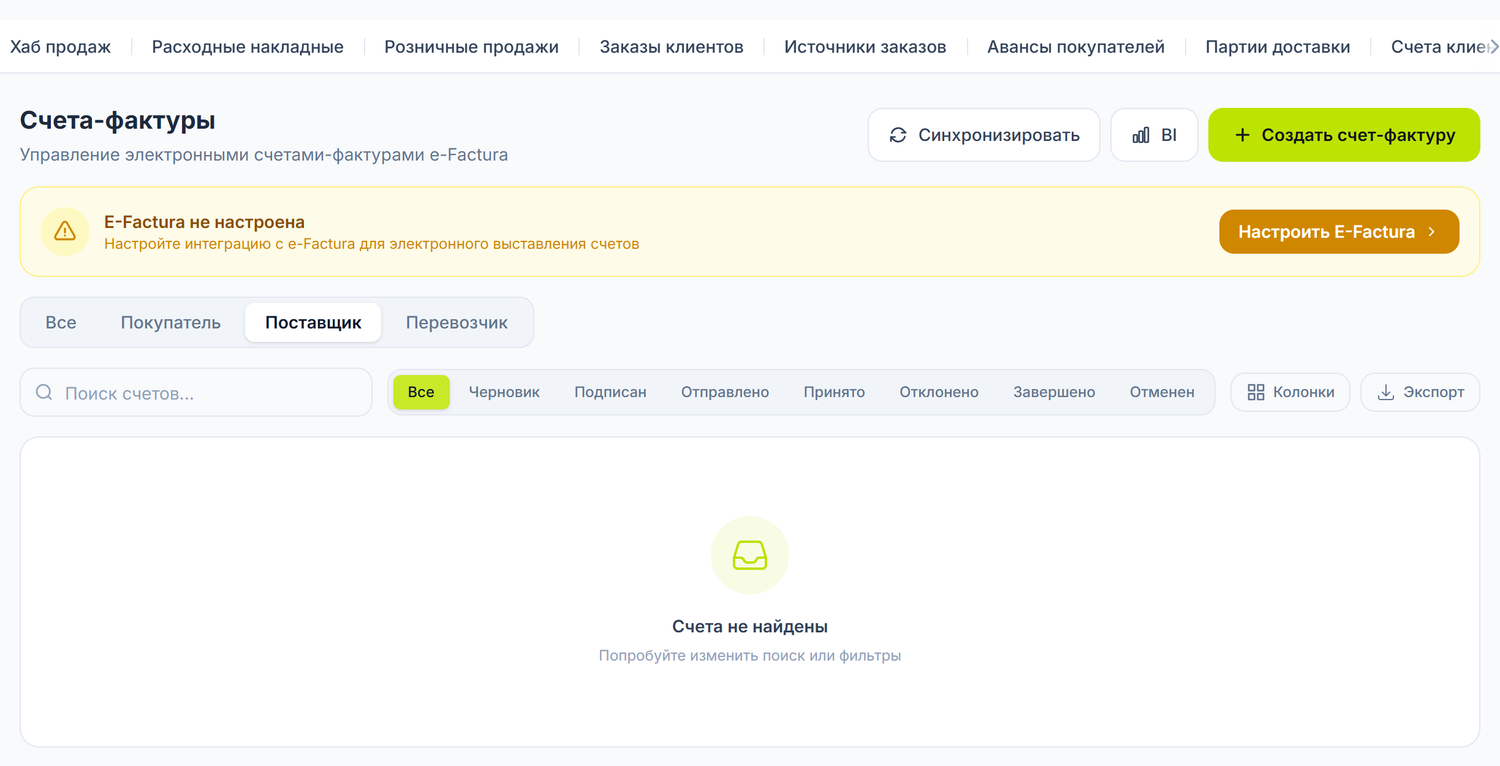Screen dimensions: 1500x766
Task: Click Настроить E-Factura button
Action: (1339, 232)
